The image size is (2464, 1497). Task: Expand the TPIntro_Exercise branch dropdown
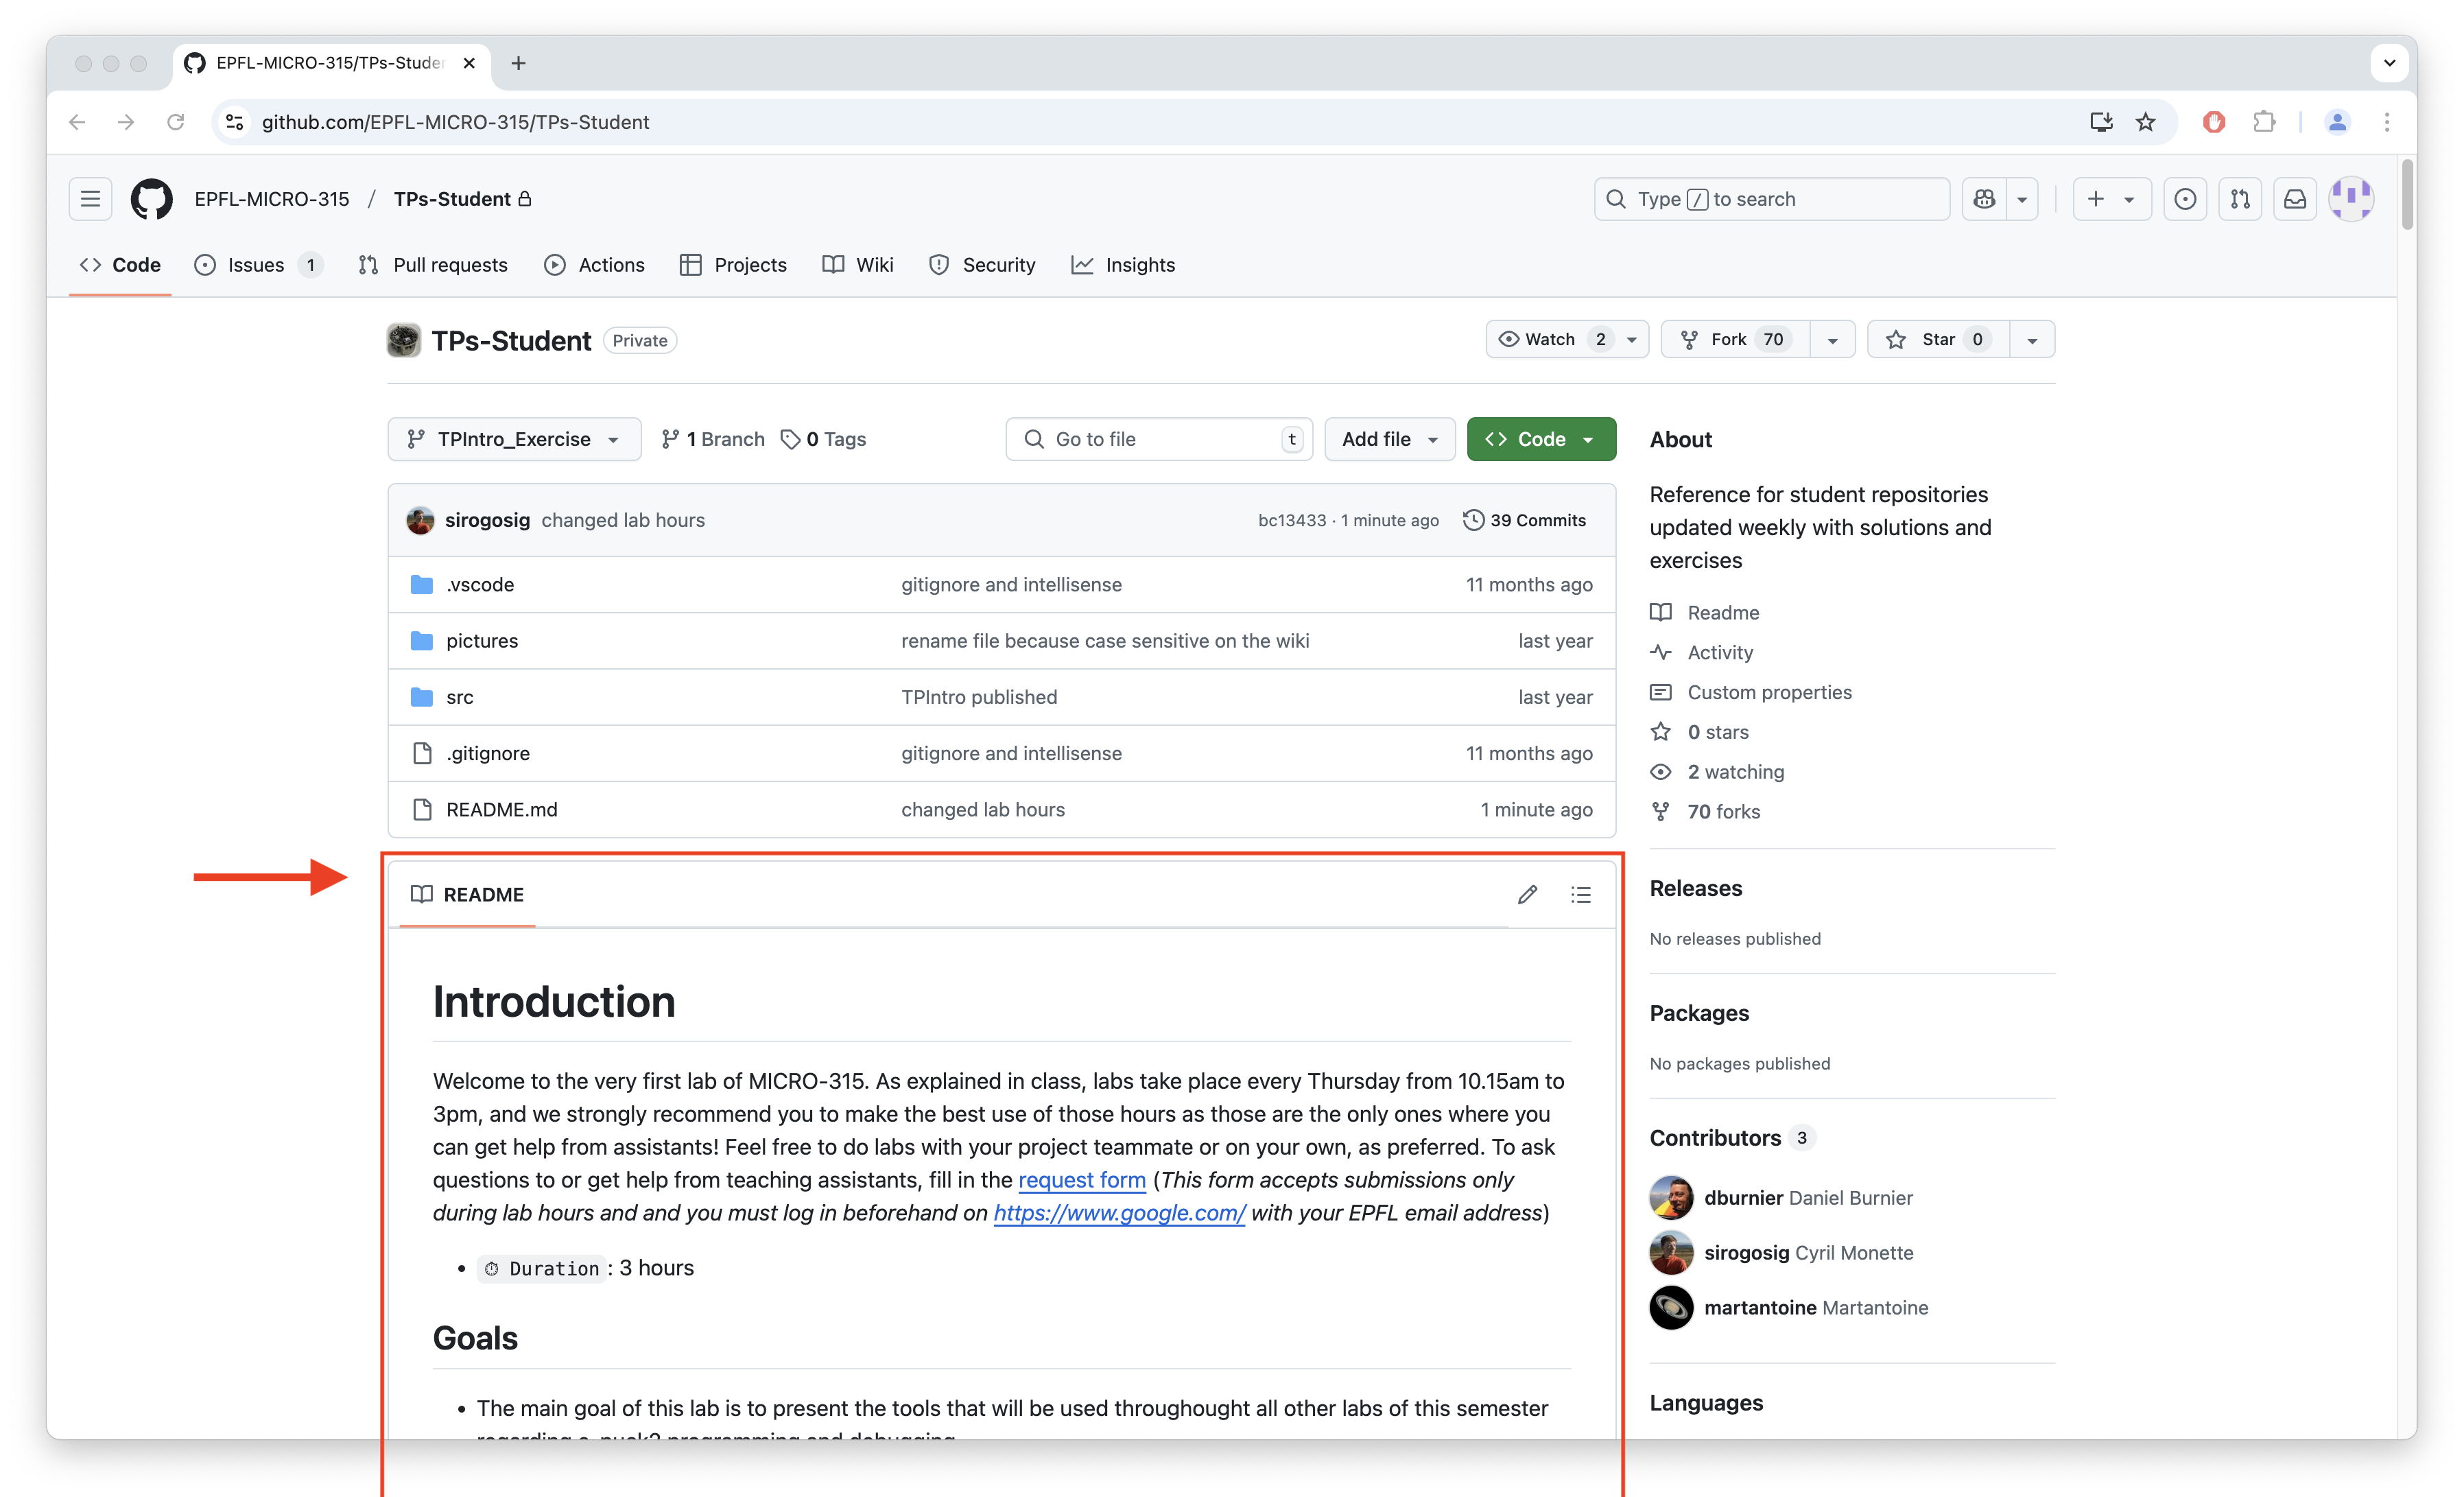(x=514, y=439)
